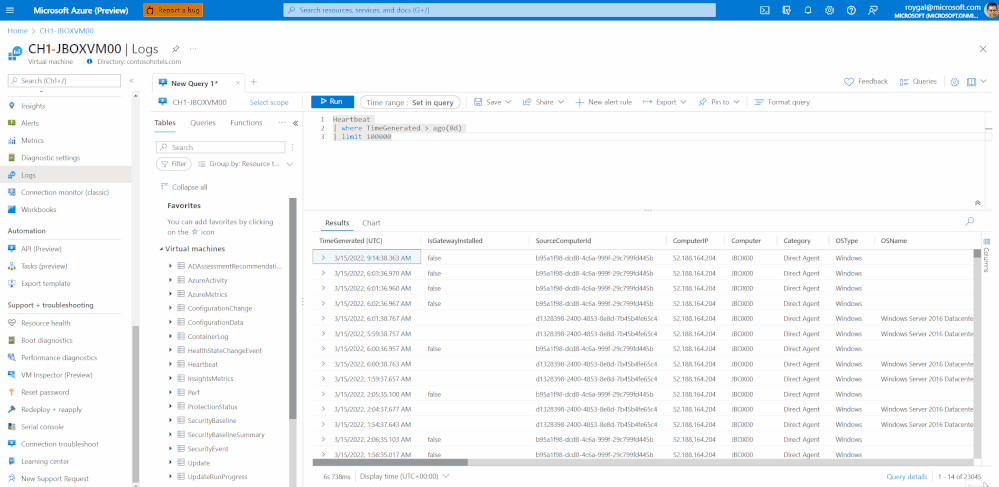Screen dimensions: 999x487
Task: Click the user account avatar
Action: tap(990, 10)
